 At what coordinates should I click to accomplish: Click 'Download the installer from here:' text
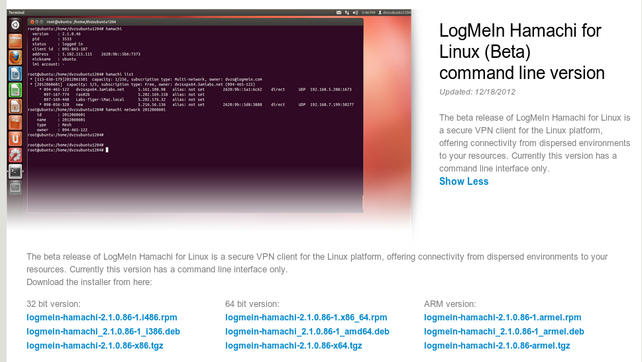(89, 282)
